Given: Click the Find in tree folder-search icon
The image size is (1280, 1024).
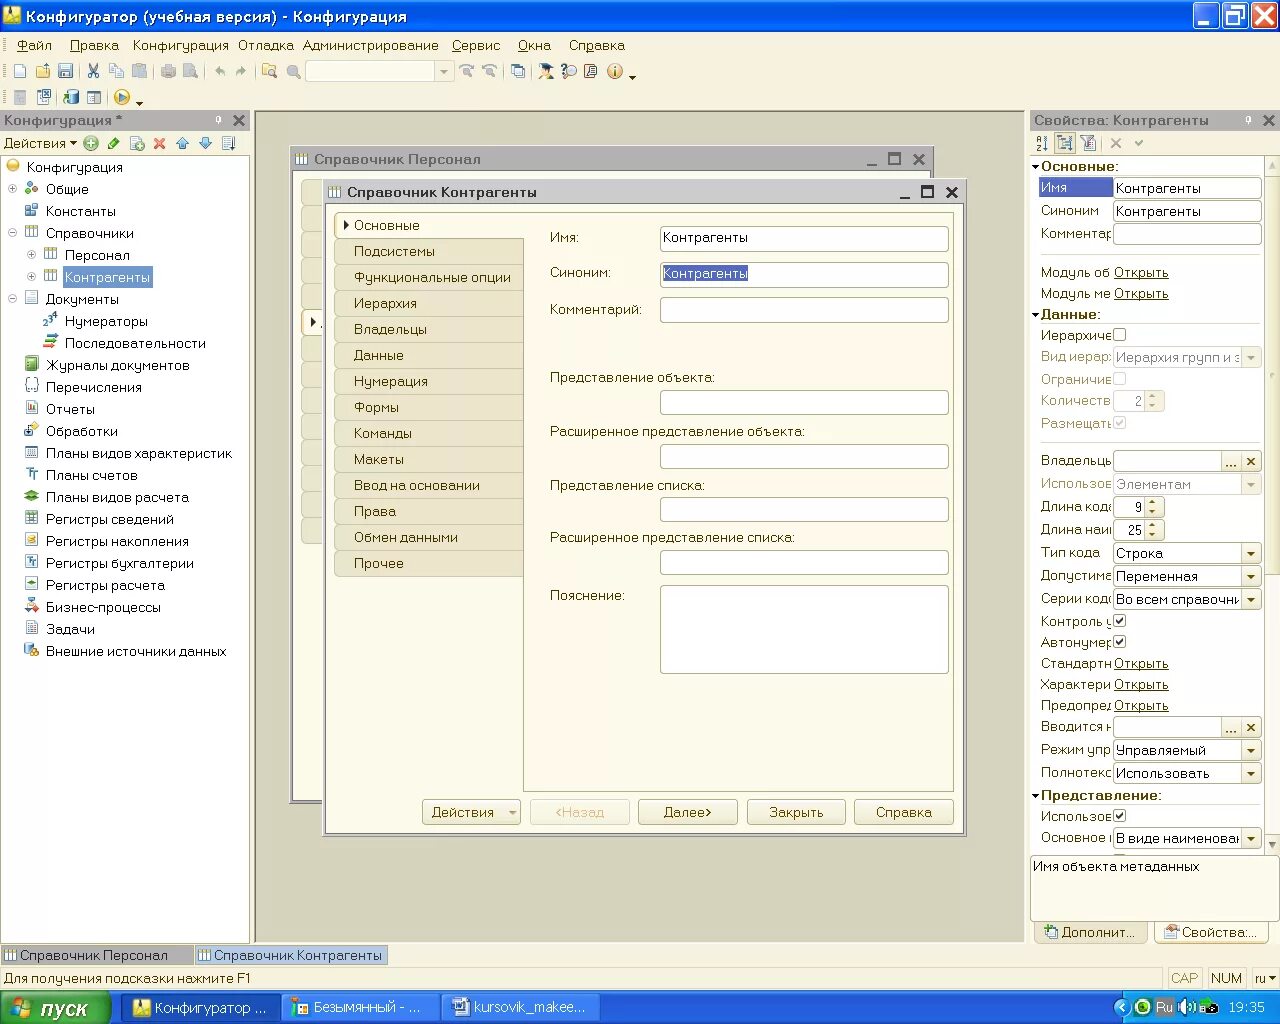Looking at the screenshot, I should 269,71.
